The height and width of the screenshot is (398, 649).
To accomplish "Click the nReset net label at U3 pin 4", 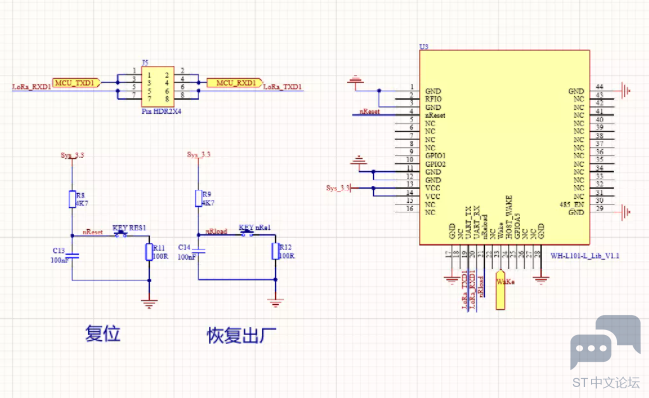I will coord(370,111).
